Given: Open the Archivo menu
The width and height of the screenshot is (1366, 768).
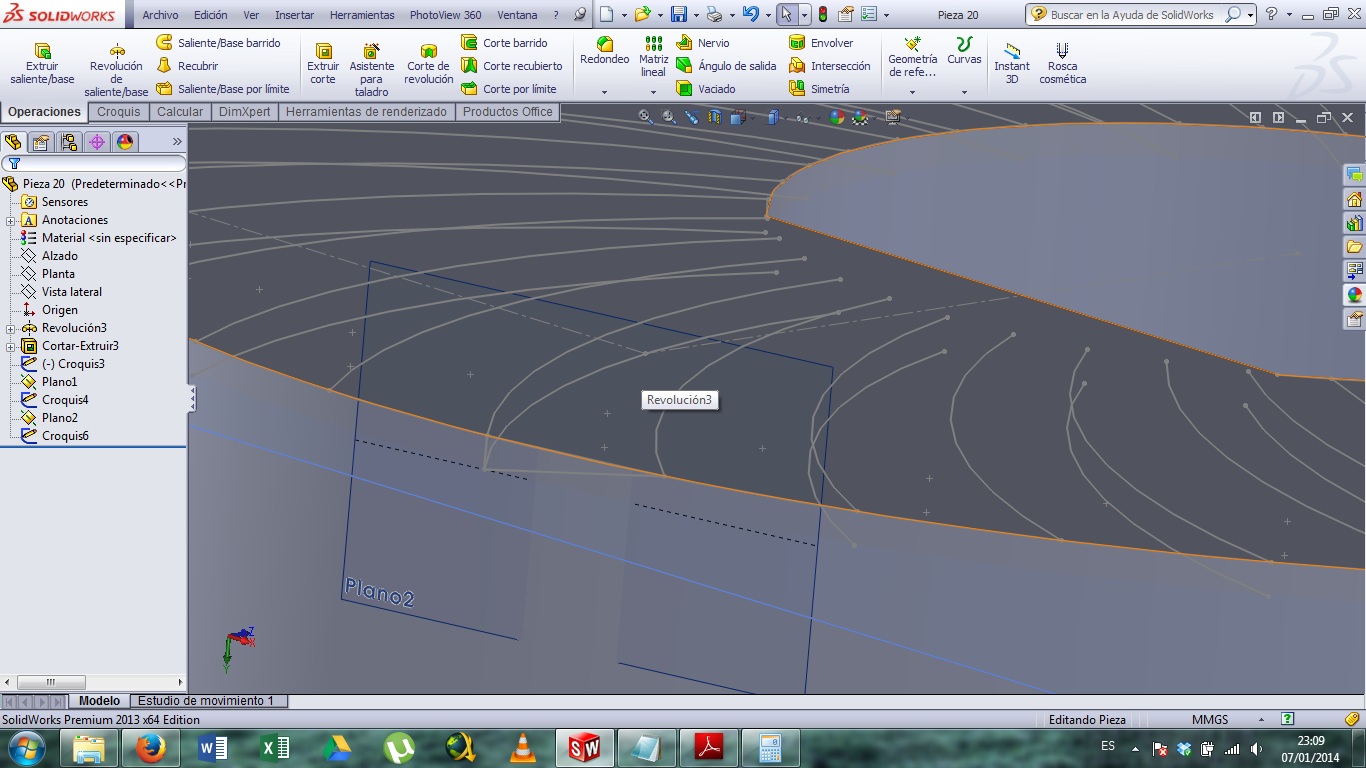Looking at the screenshot, I should tap(160, 15).
